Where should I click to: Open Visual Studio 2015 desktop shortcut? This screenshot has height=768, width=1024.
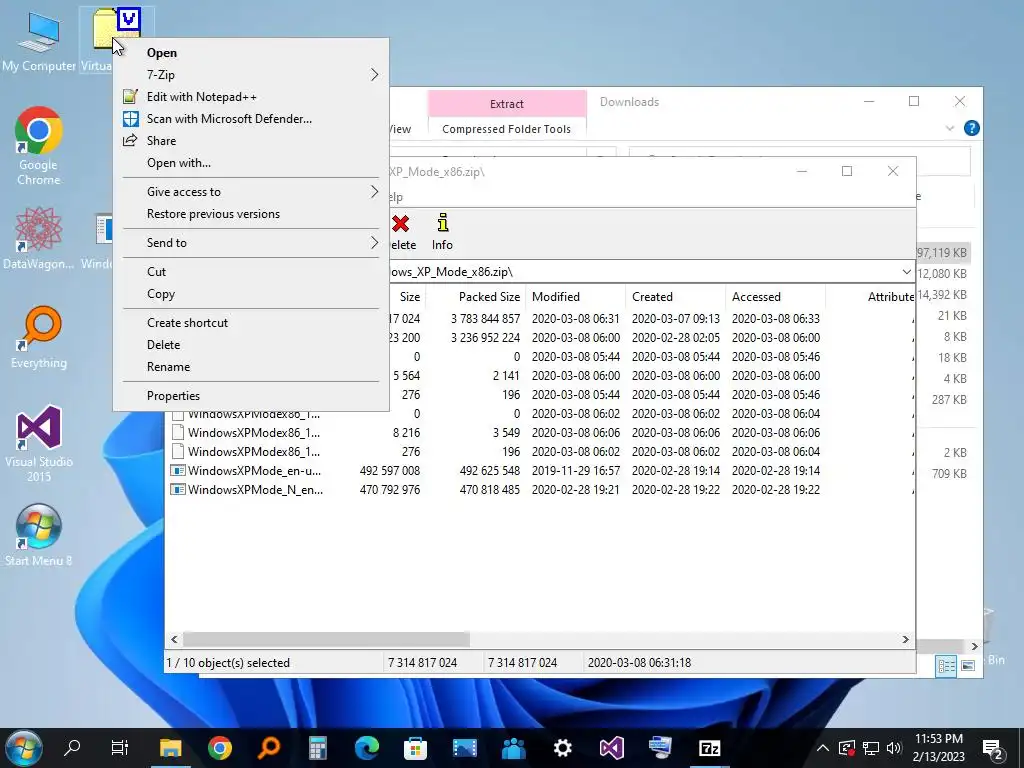[x=39, y=443]
